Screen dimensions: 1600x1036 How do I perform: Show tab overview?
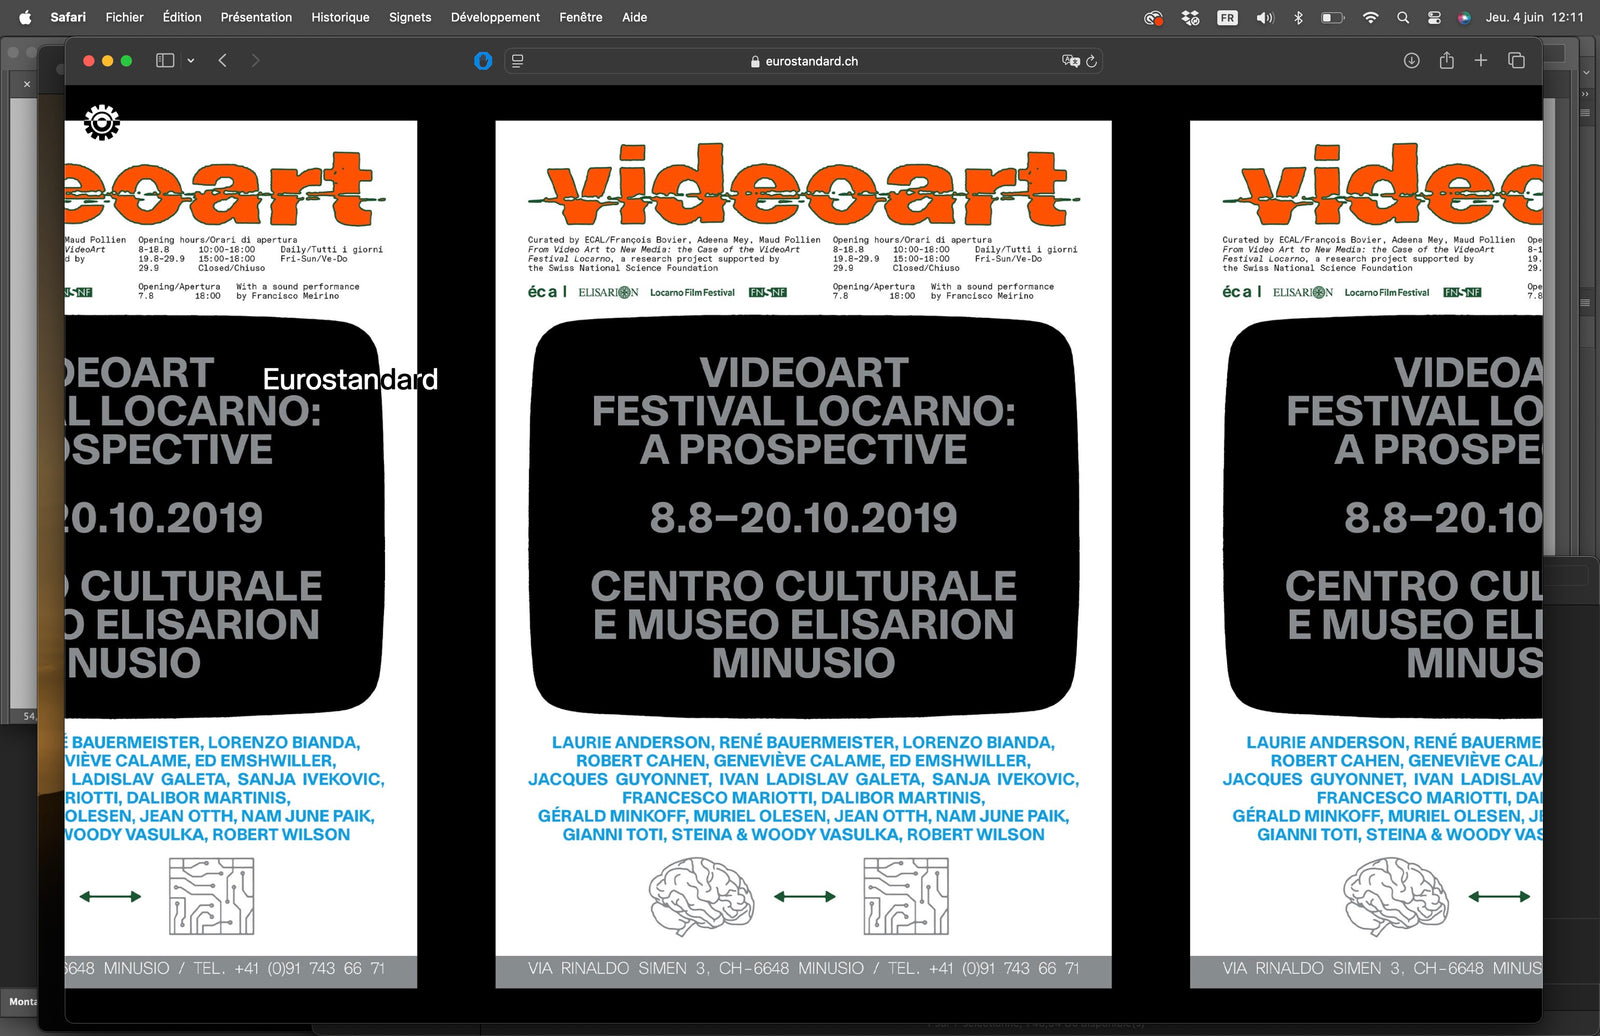coord(1516,61)
